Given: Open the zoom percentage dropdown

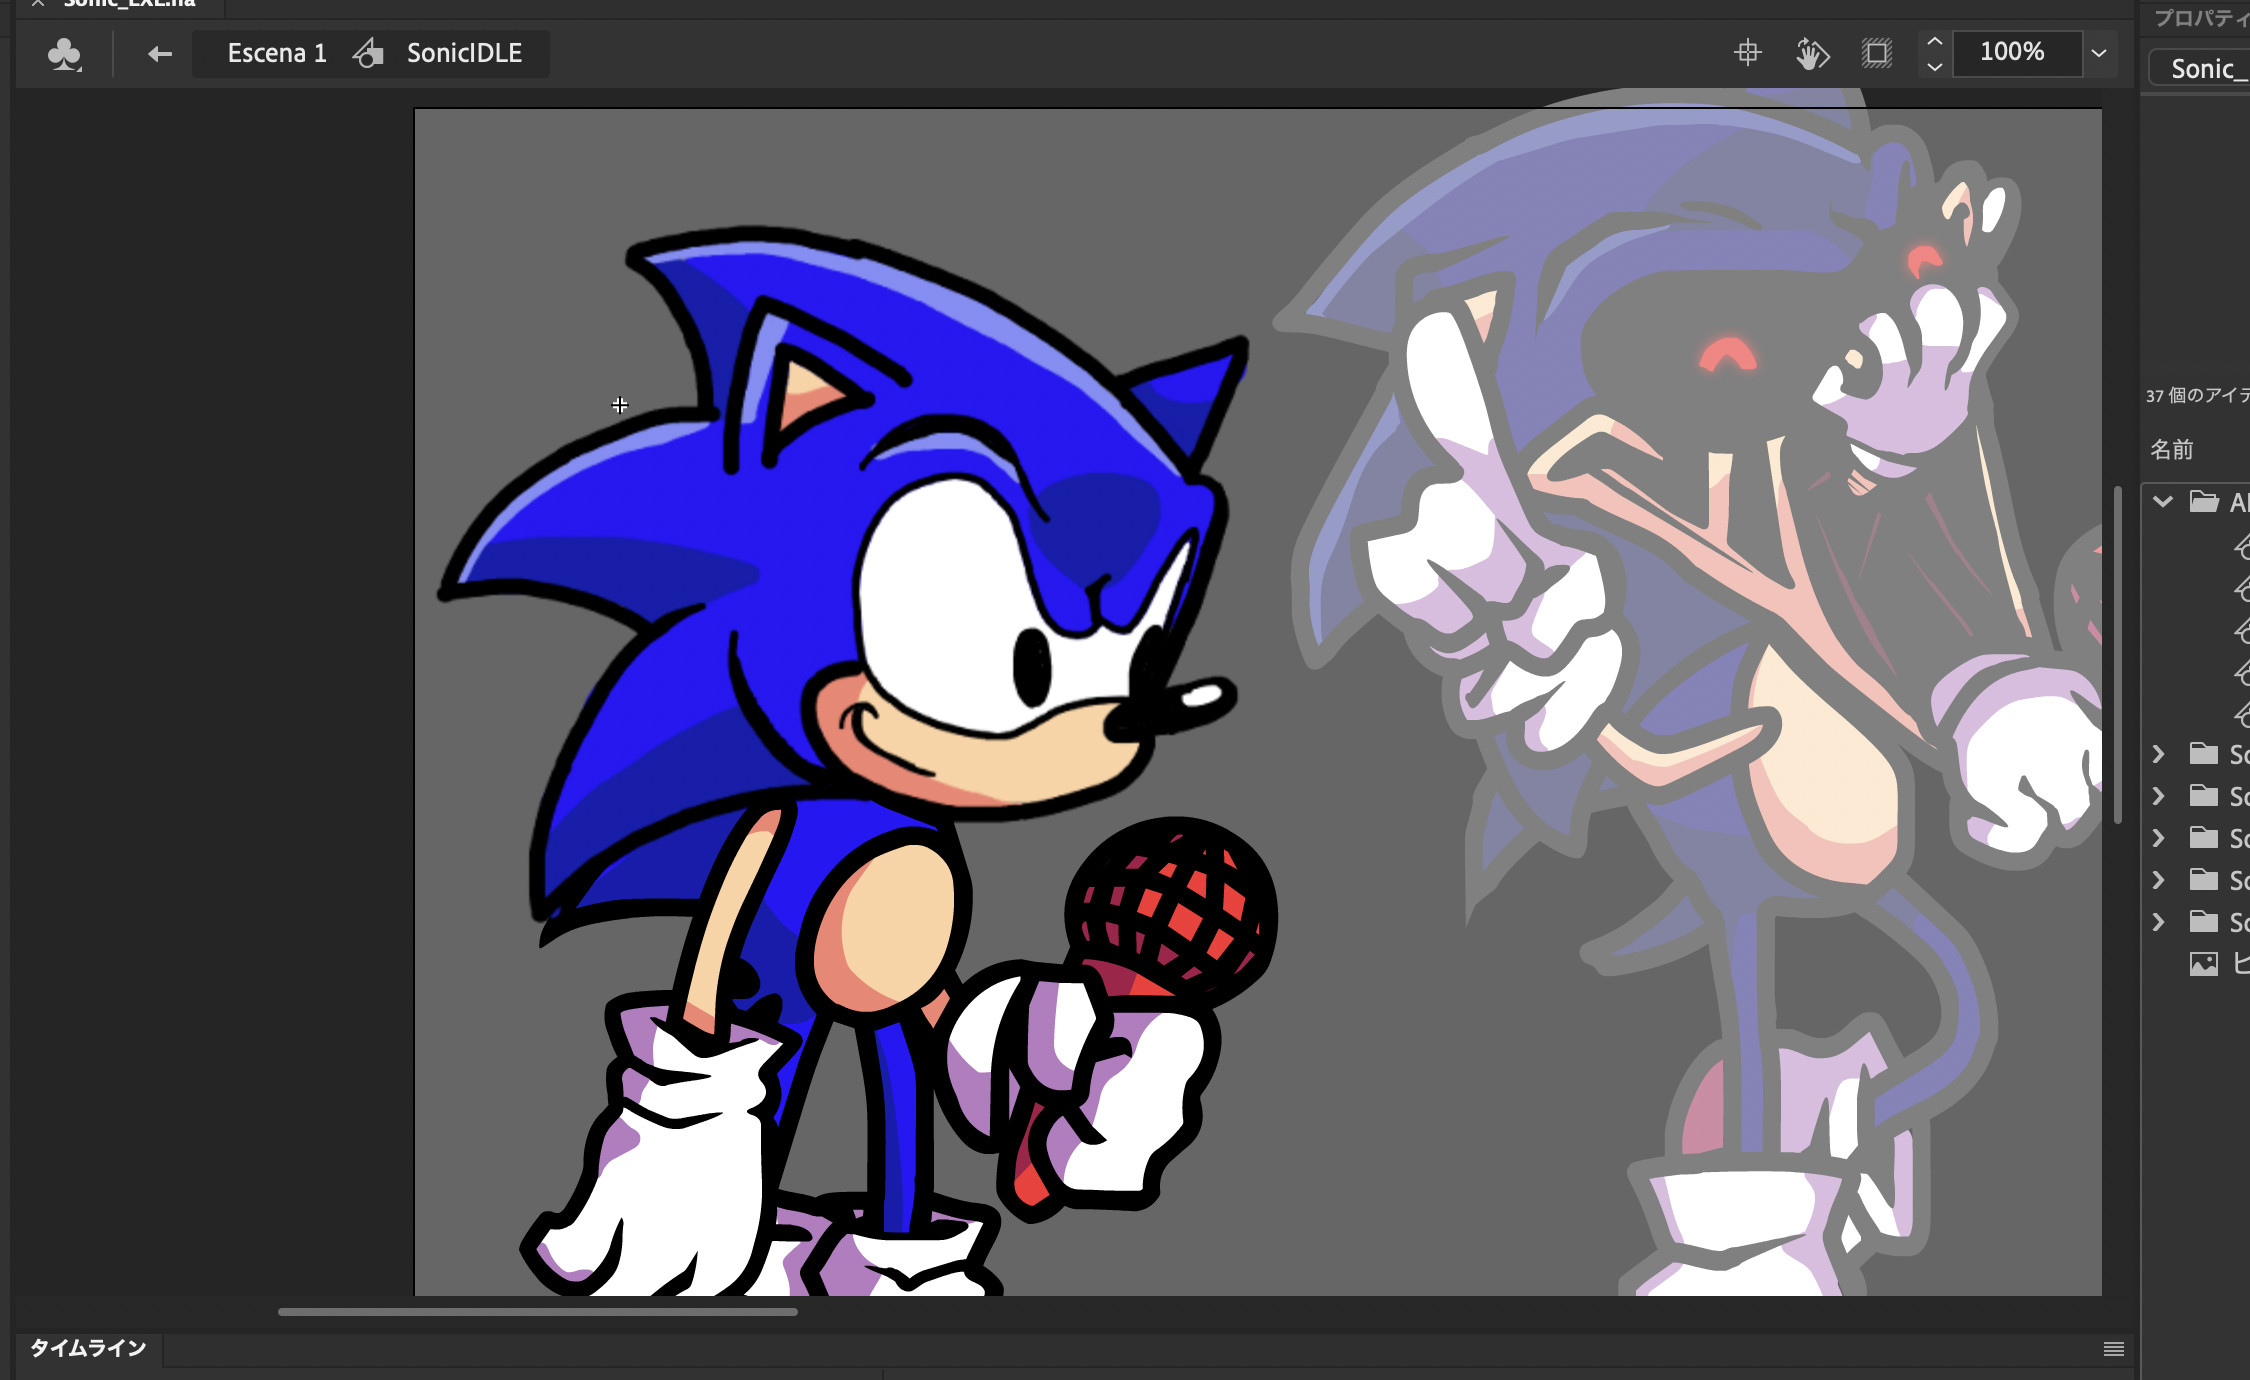Looking at the screenshot, I should 2098,53.
